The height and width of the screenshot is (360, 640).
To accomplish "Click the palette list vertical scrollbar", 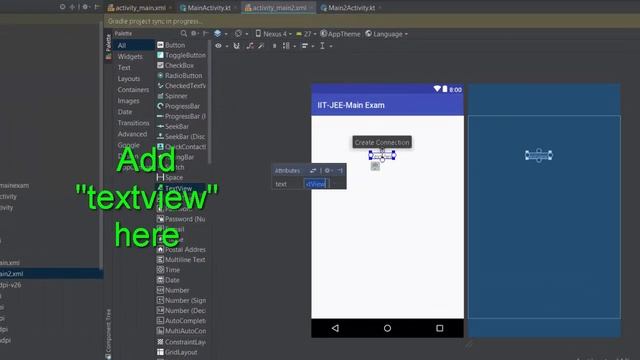I will [209, 102].
